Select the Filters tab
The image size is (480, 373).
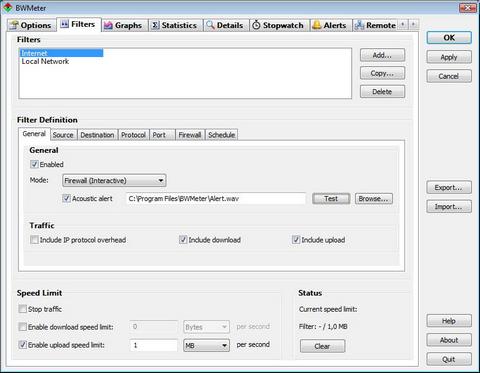tap(79, 24)
